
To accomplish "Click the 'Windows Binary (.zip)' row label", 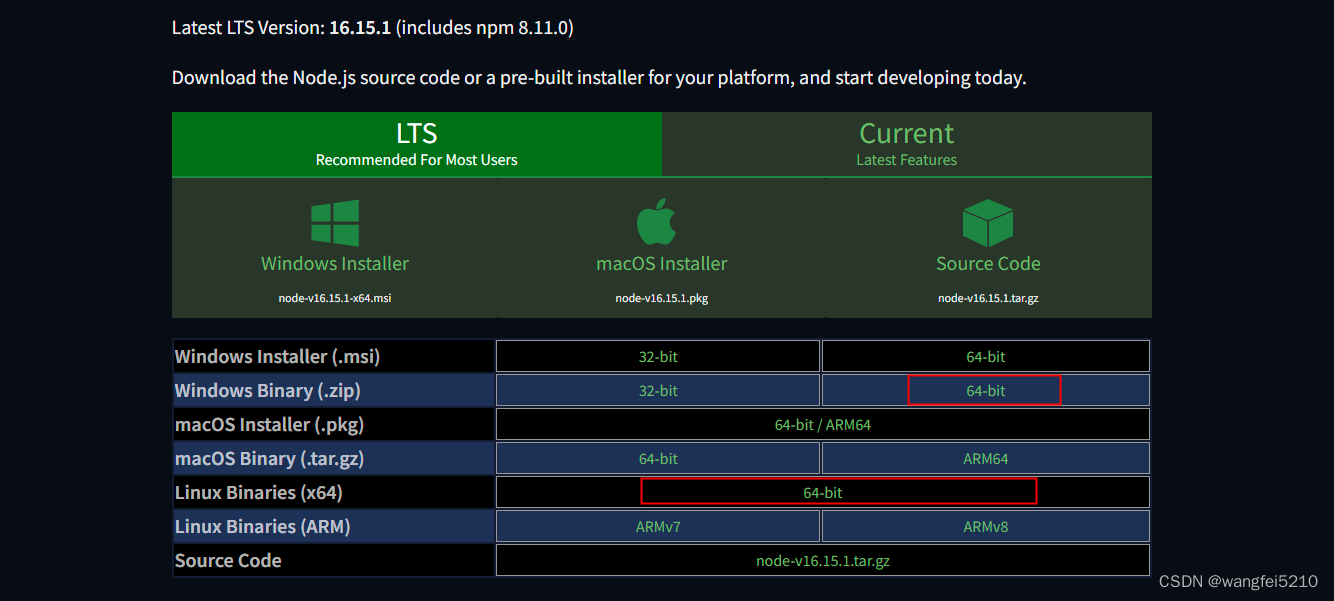I will pyautogui.click(x=268, y=391).
